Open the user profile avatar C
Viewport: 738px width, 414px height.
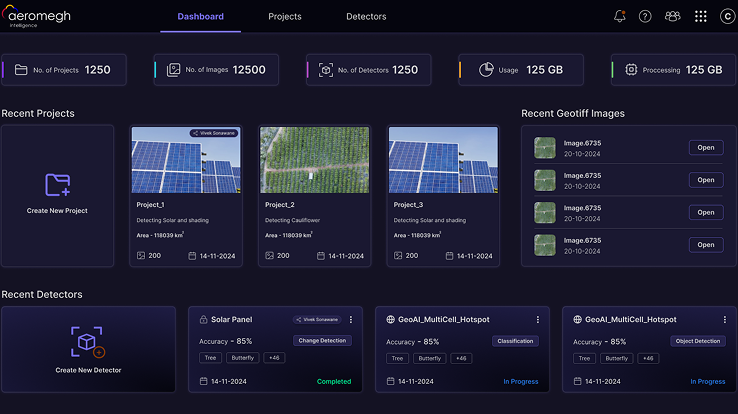pos(728,16)
